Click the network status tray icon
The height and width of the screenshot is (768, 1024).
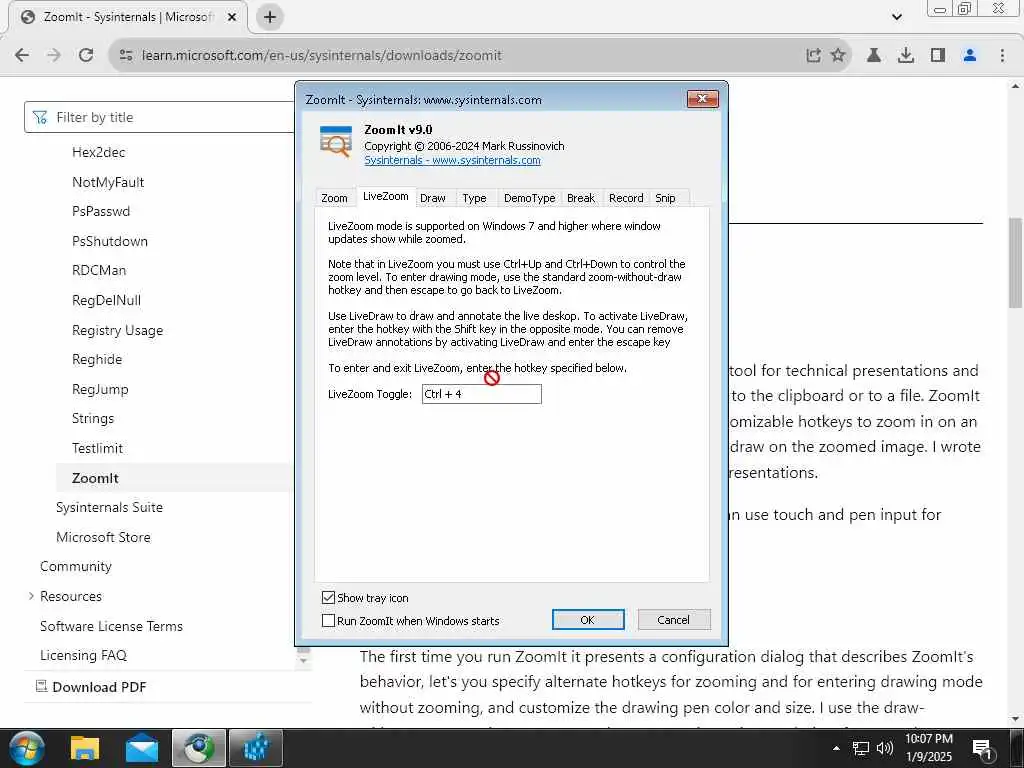(x=861, y=748)
